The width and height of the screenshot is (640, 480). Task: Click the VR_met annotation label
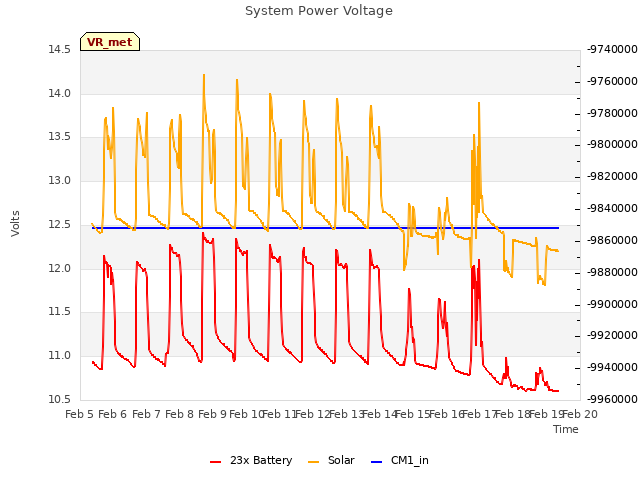point(110,42)
